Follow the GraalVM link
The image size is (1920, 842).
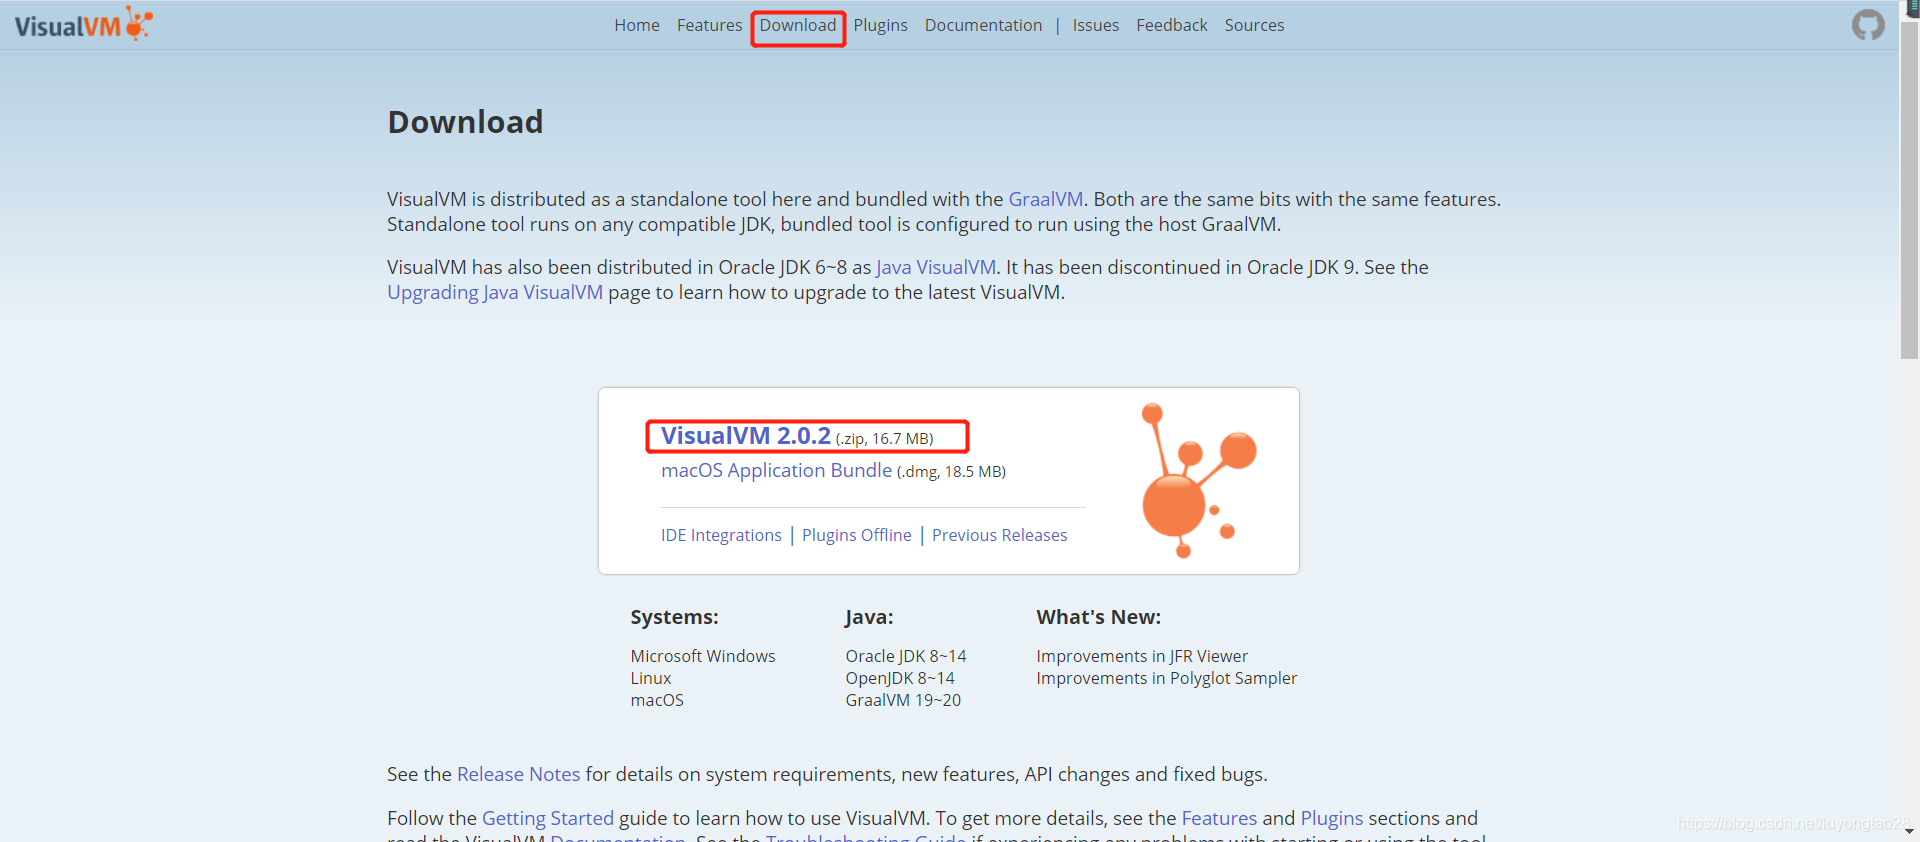(x=1045, y=199)
